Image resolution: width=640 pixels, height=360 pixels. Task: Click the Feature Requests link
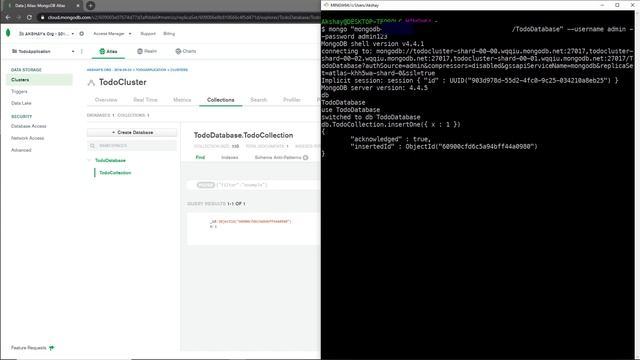29,348
